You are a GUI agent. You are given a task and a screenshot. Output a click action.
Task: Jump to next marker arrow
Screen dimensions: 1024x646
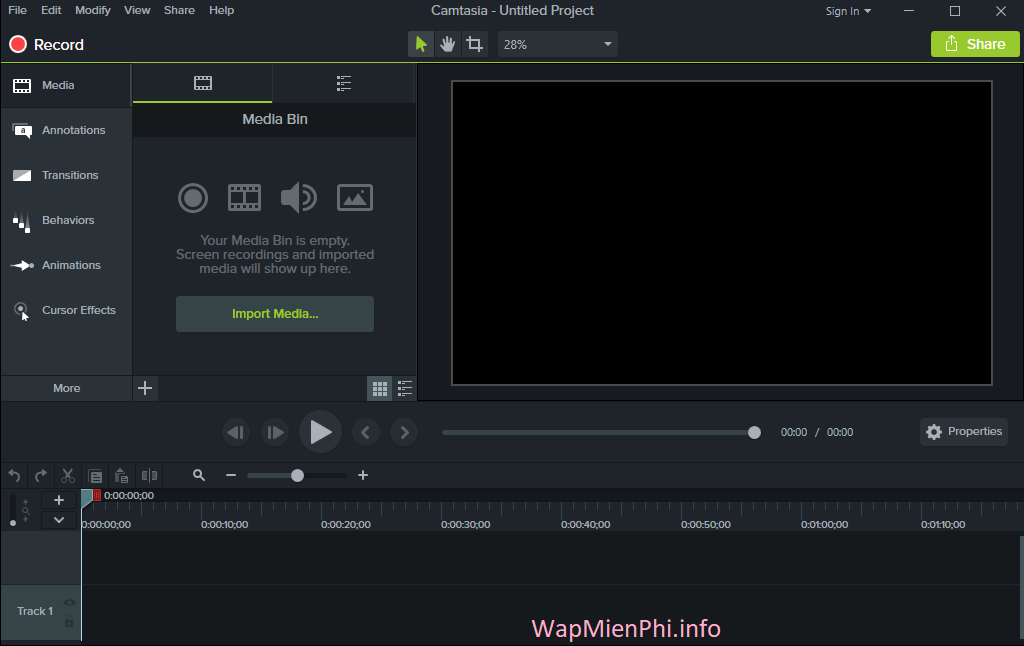coord(404,432)
